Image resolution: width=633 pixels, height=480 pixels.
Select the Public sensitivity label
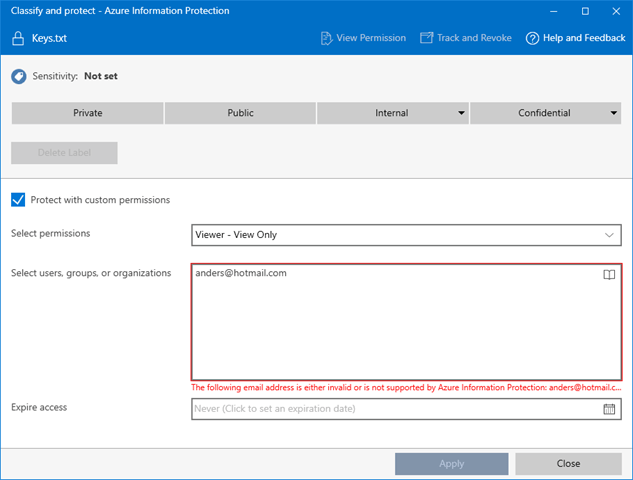tap(240, 113)
